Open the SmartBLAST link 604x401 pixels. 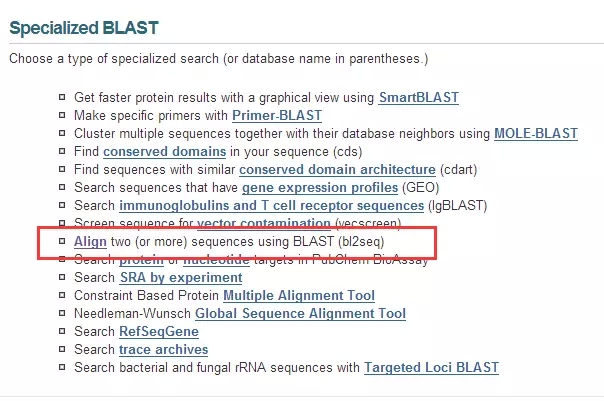pyautogui.click(x=419, y=97)
